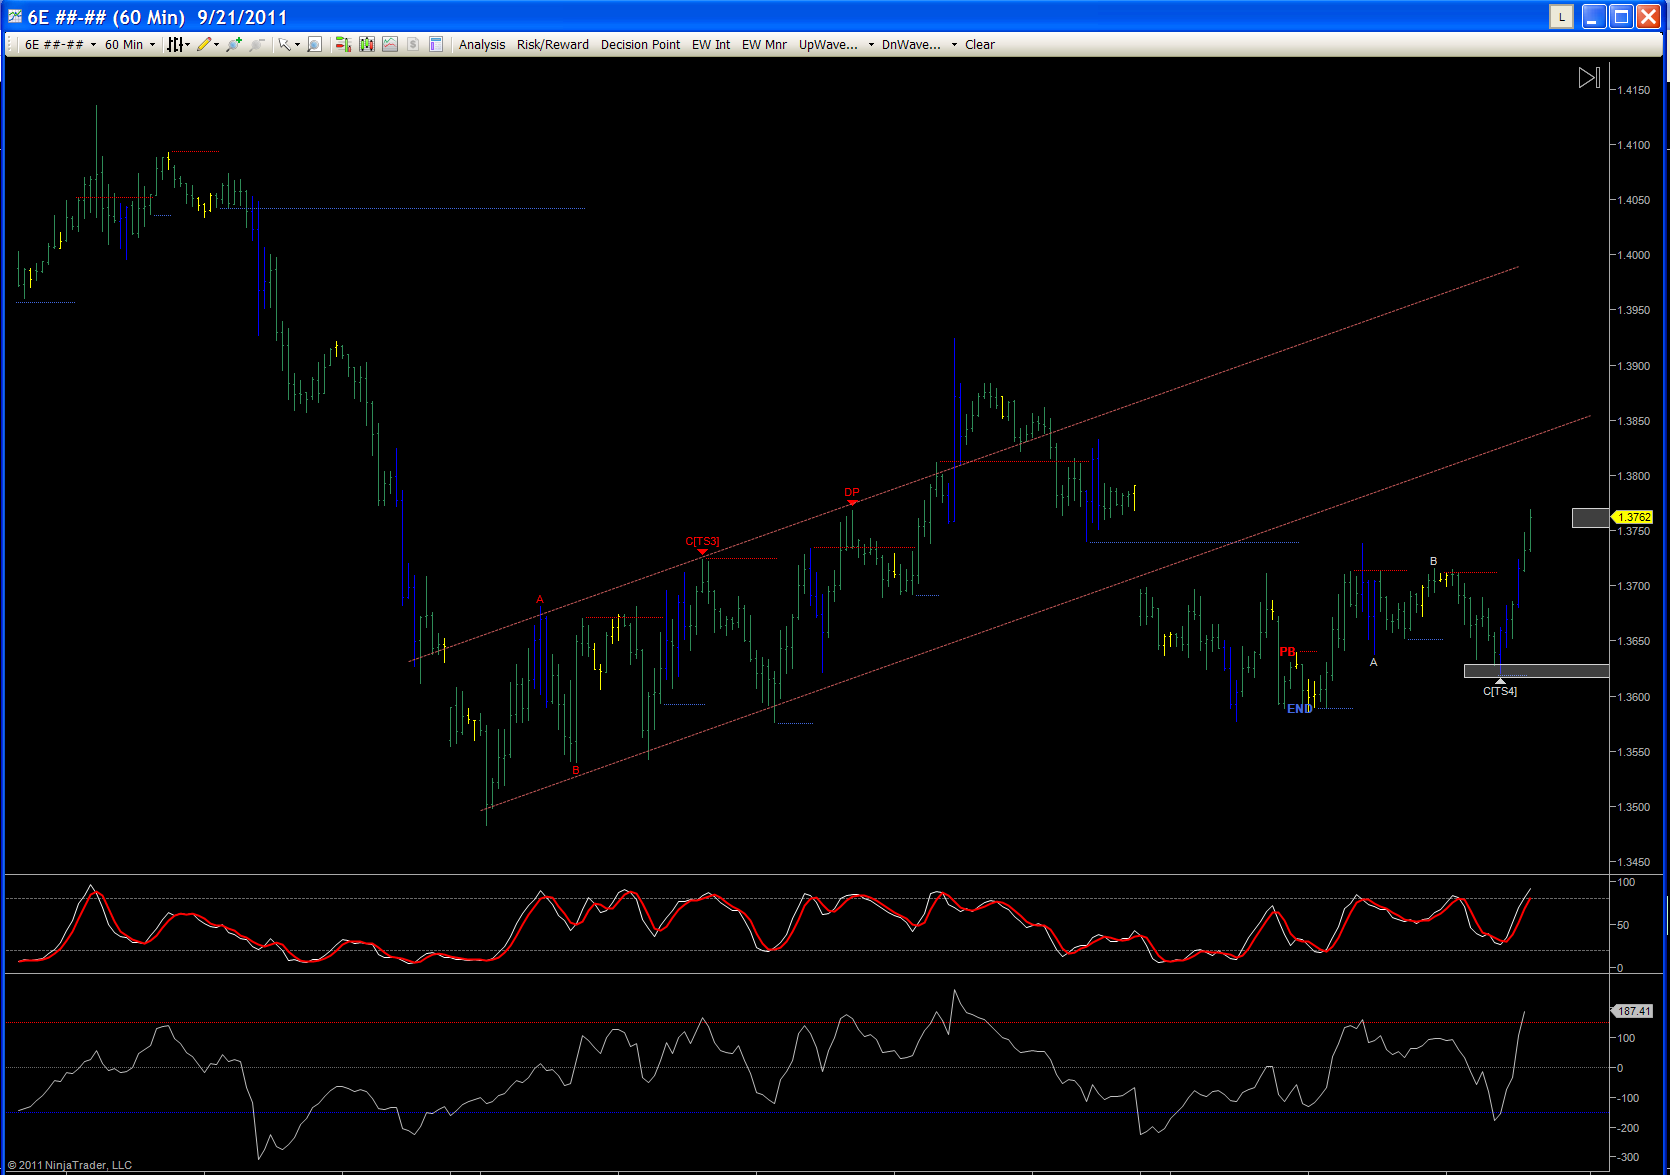
Task: Open the chart properties window icon
Action: tap(436, 44)
